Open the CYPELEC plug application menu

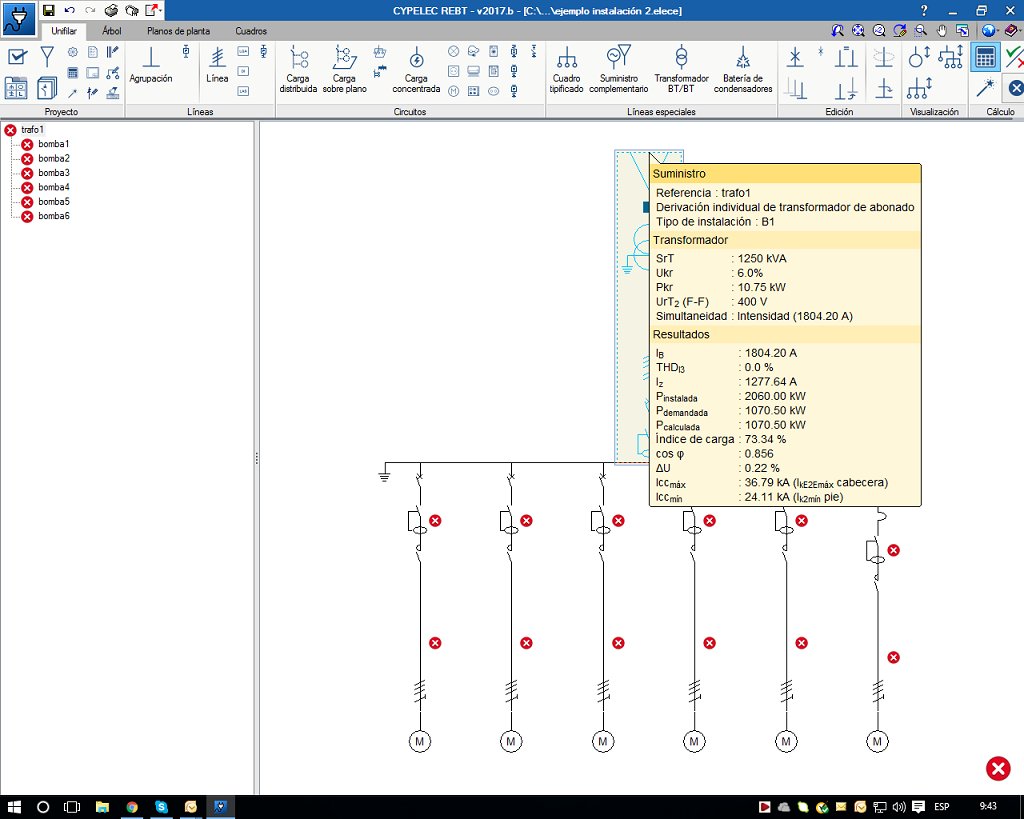(x=18, y=20)
